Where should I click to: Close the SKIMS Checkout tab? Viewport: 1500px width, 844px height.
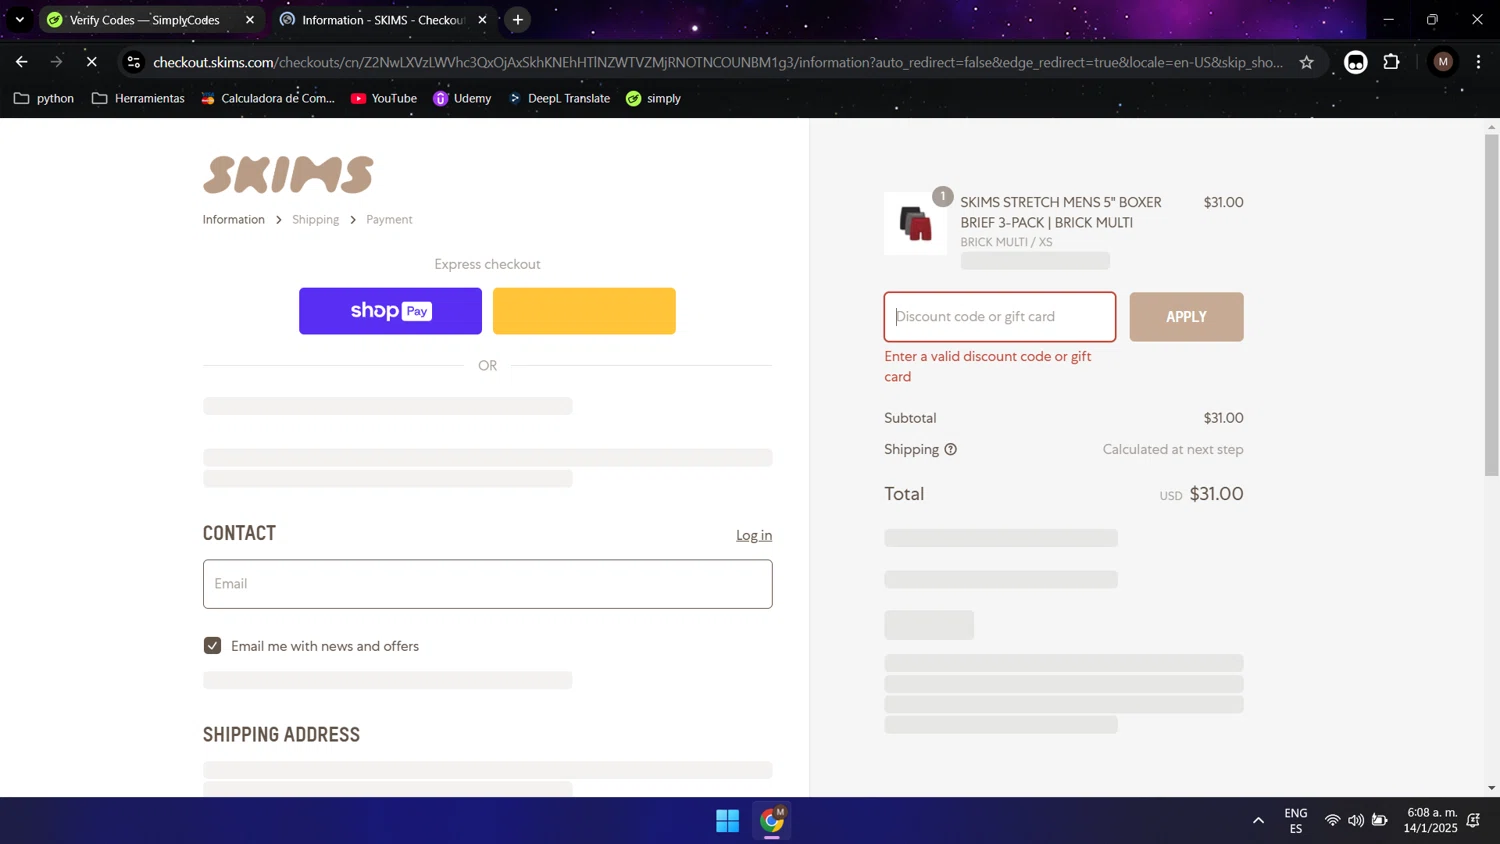pyautogui.click(x=482, y=20)
